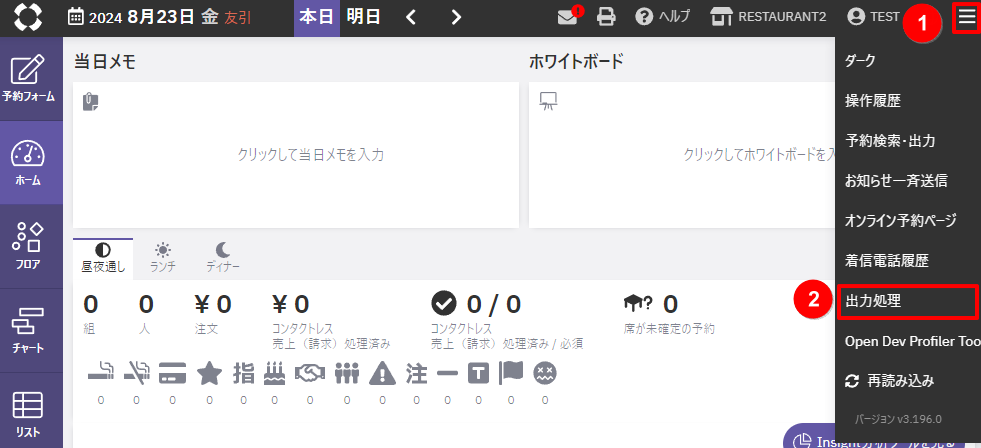Click the mail notification envelope icon
This screenshot has height=448, width=981.
pos(569,17)
